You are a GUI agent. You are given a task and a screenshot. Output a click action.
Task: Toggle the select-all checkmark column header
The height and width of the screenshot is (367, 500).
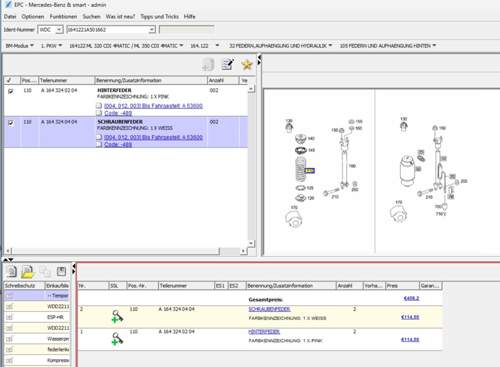(x=9, y=80)
